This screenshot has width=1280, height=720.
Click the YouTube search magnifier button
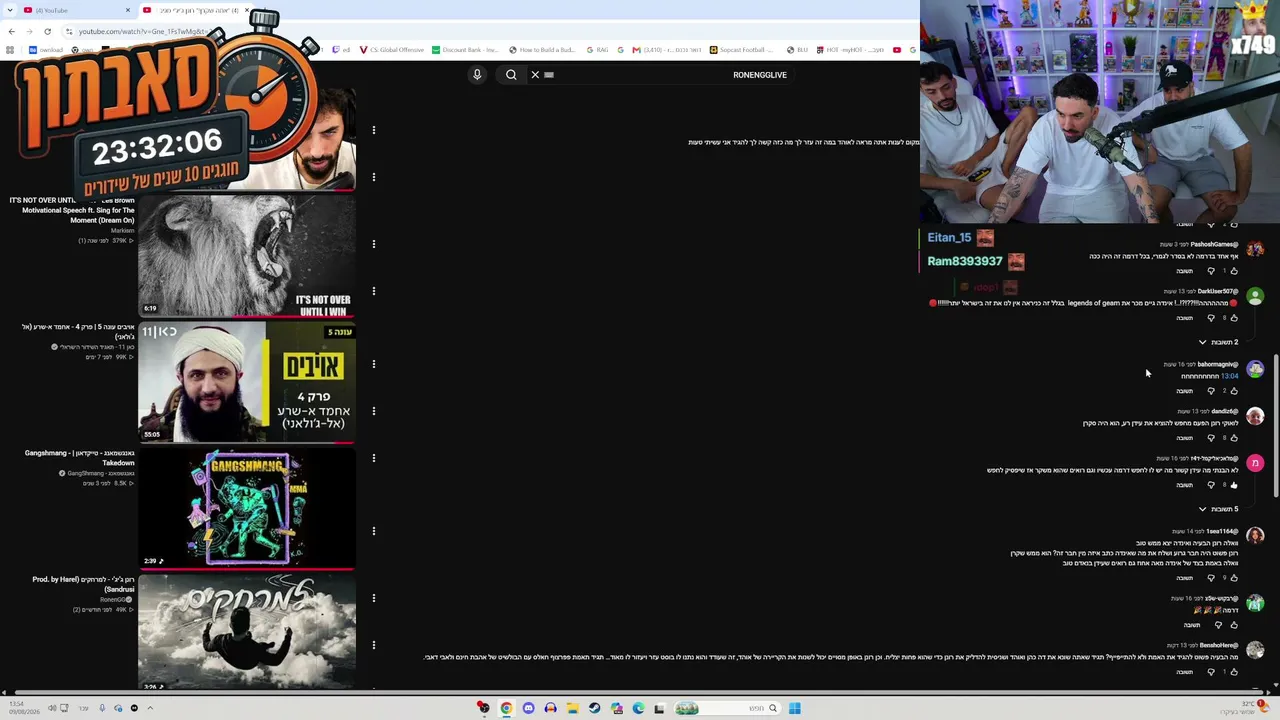511,75
